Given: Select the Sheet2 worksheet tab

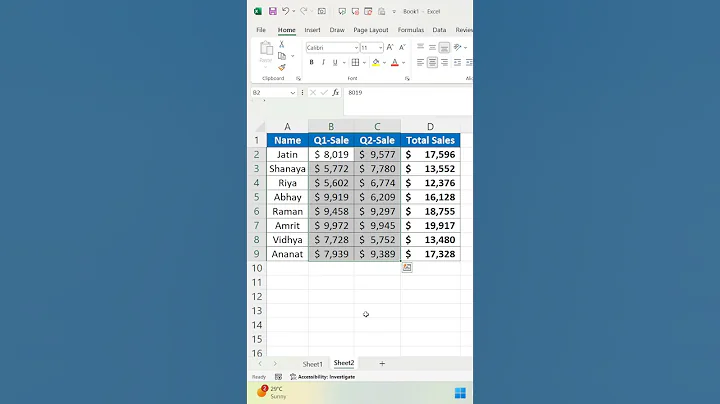Looking at the screenshot, I should point(344,363).
